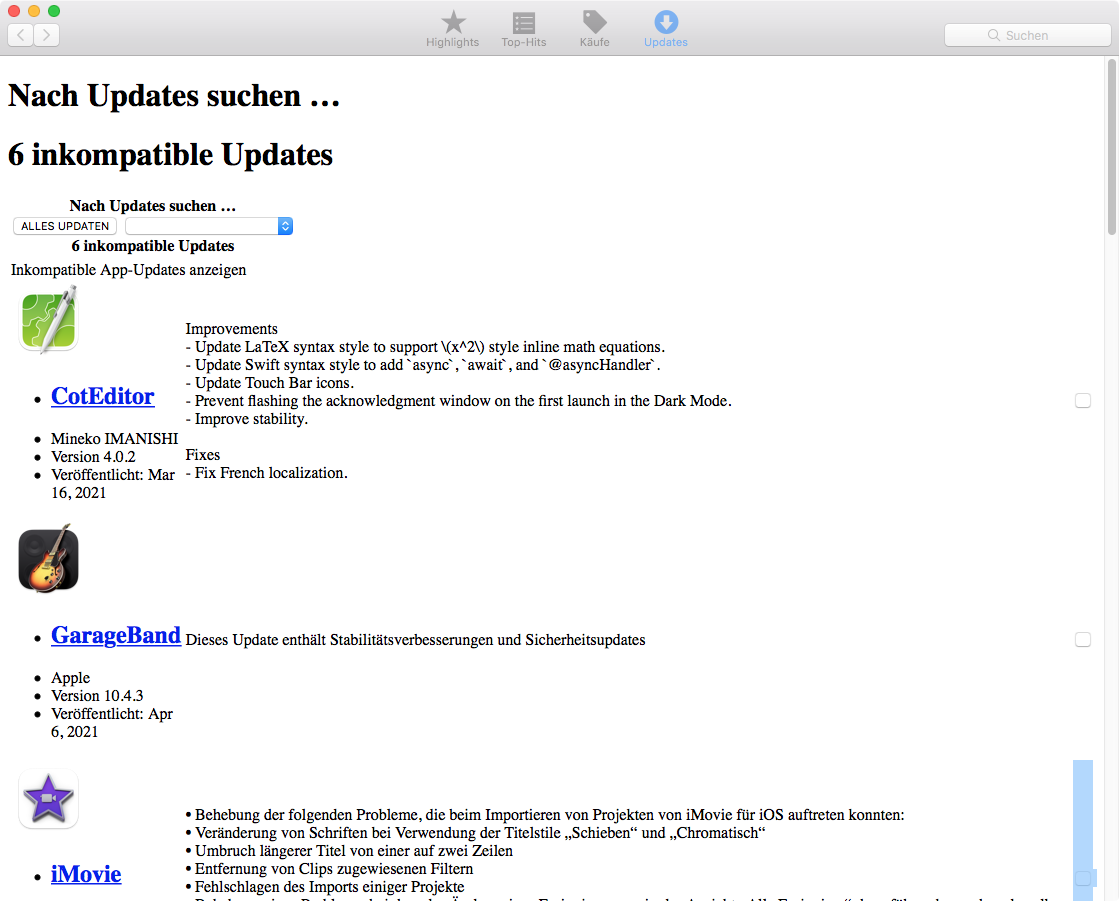Click the iMovie star icon
The width and height of the screenshot is (1119, 901).
click(49, 798)
